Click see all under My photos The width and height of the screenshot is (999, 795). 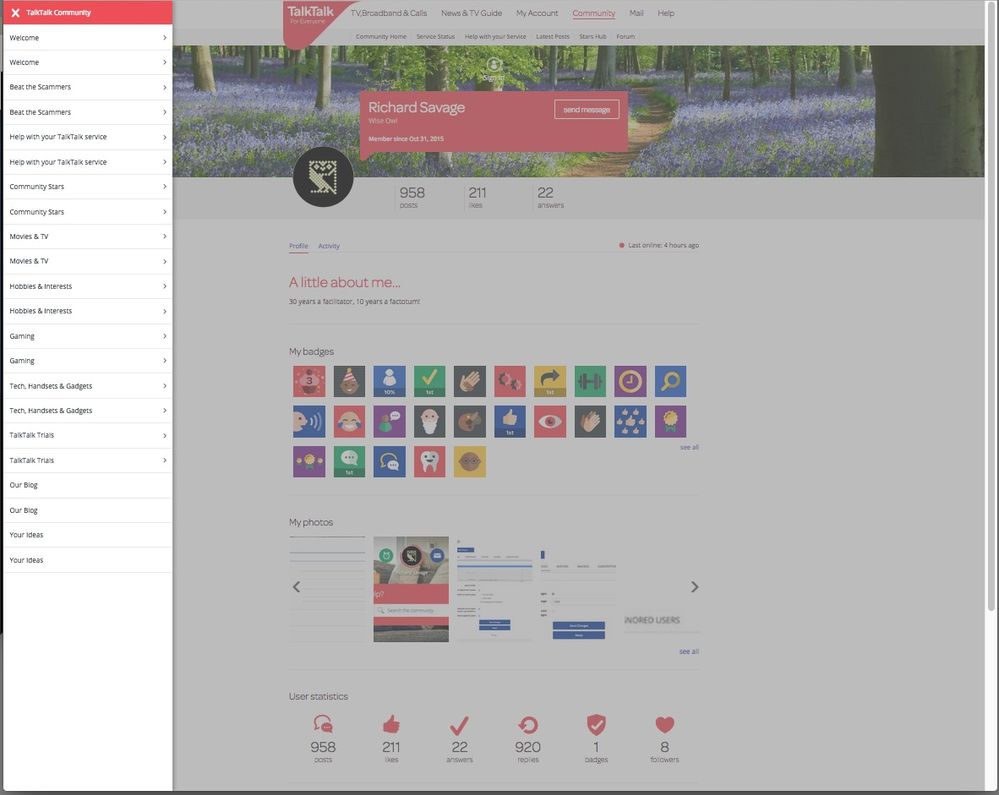pos(689,652)
